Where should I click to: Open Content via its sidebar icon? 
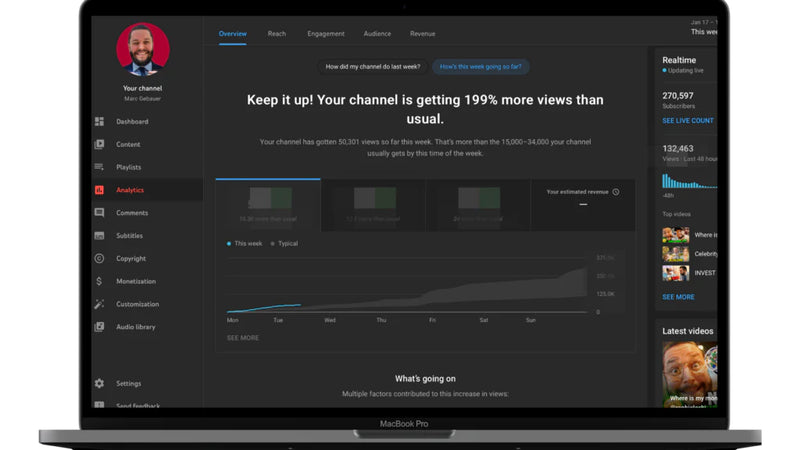(99, 145)
